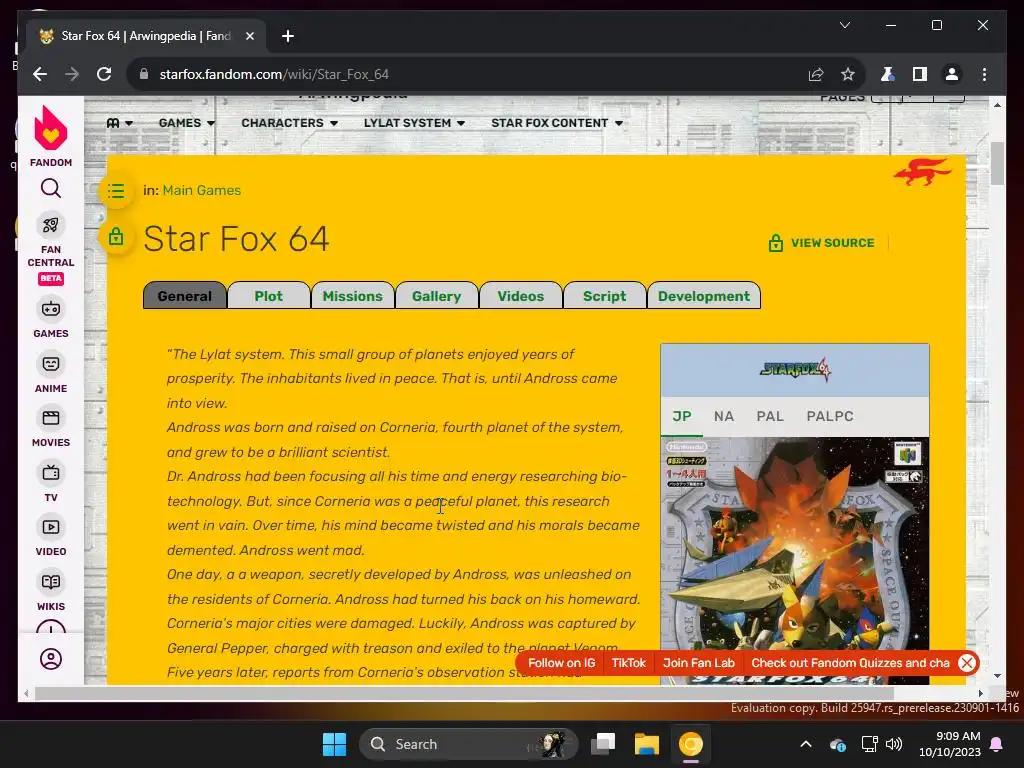Close the Star Fox 64 browser tab

(249, 36)
